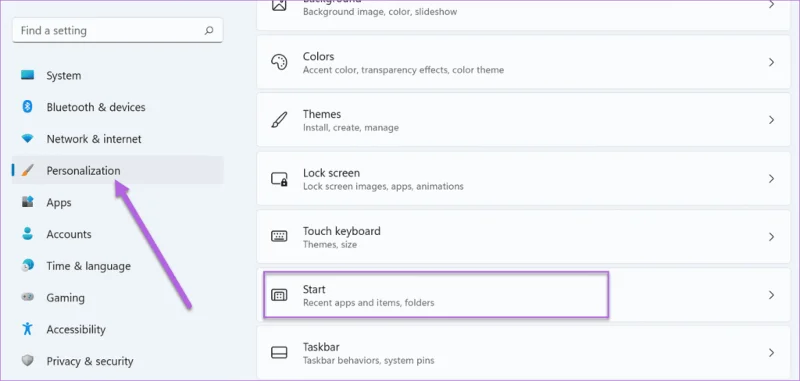Open Lock screen via its chevron
This screenshot has height=381, width=800.
771,179
